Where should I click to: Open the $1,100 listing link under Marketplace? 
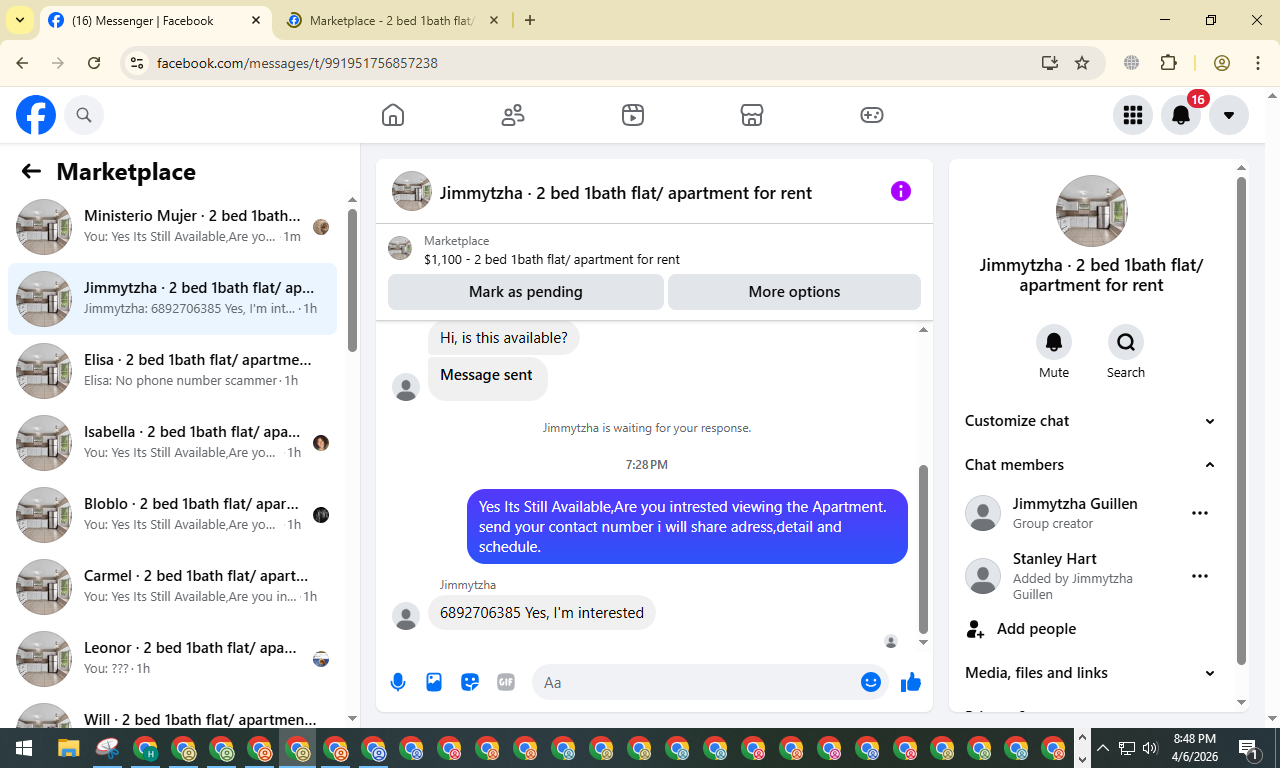click(x=552, y=259)
